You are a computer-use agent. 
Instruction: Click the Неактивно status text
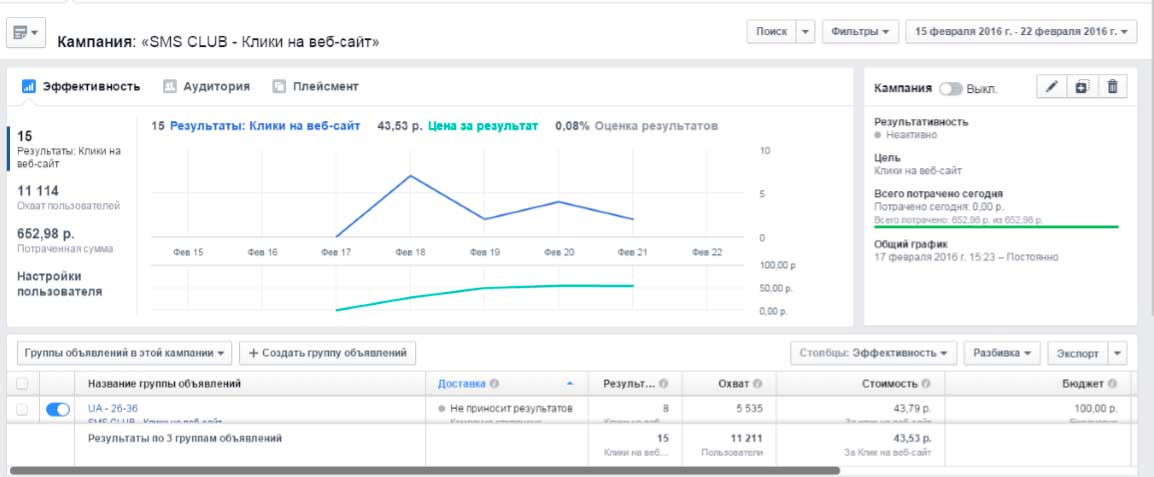pyautogui.click(x=910, y=135)
